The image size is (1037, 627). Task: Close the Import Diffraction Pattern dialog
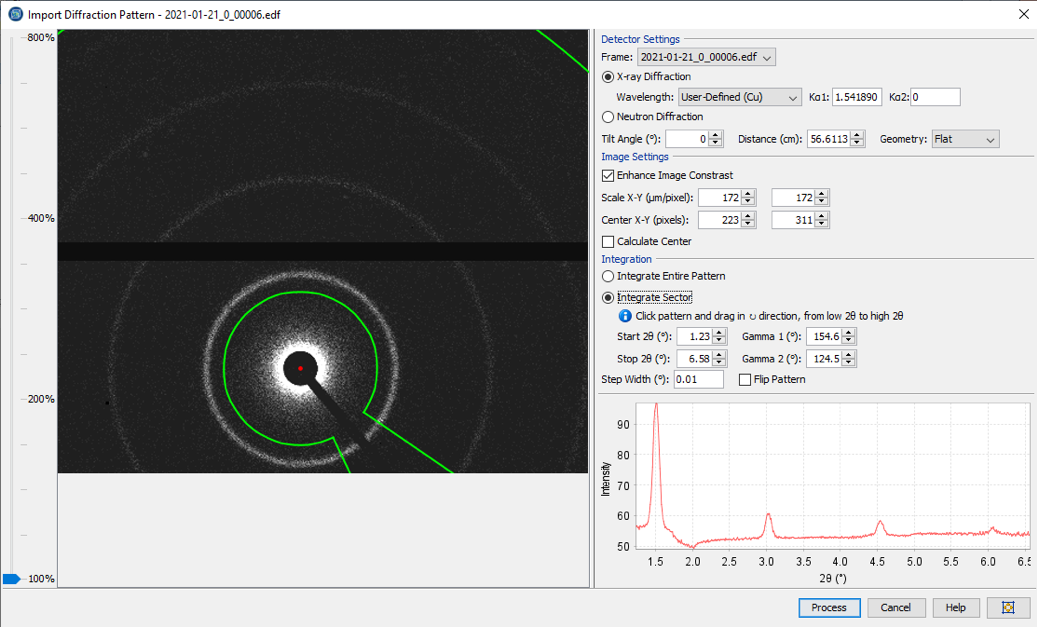(x=1023, y=14)
